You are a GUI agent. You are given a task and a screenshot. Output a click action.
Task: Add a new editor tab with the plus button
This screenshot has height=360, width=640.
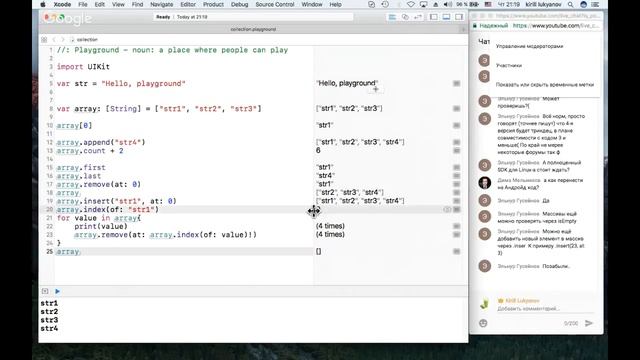click(463, 29)
